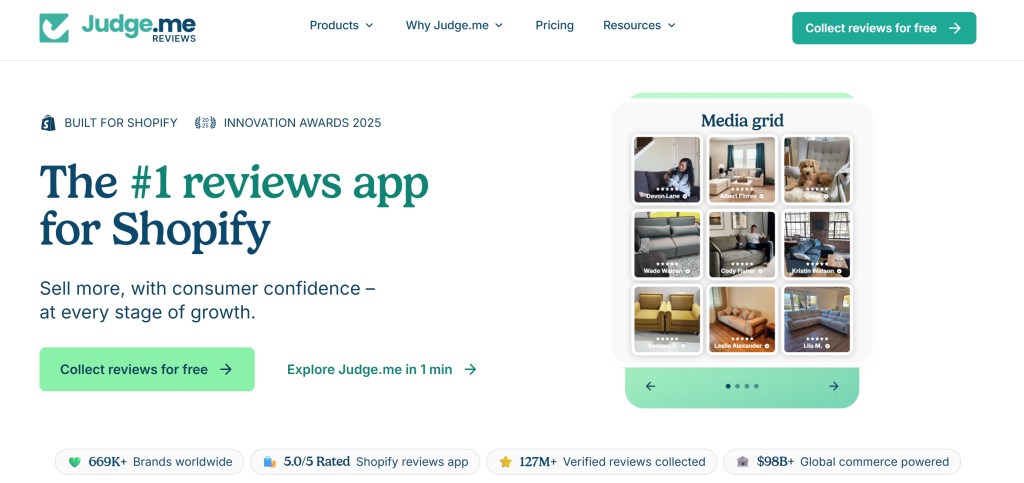Expand the Why Judge.me dropdown
Screen dimensions: 1024x483
(455, 25)
